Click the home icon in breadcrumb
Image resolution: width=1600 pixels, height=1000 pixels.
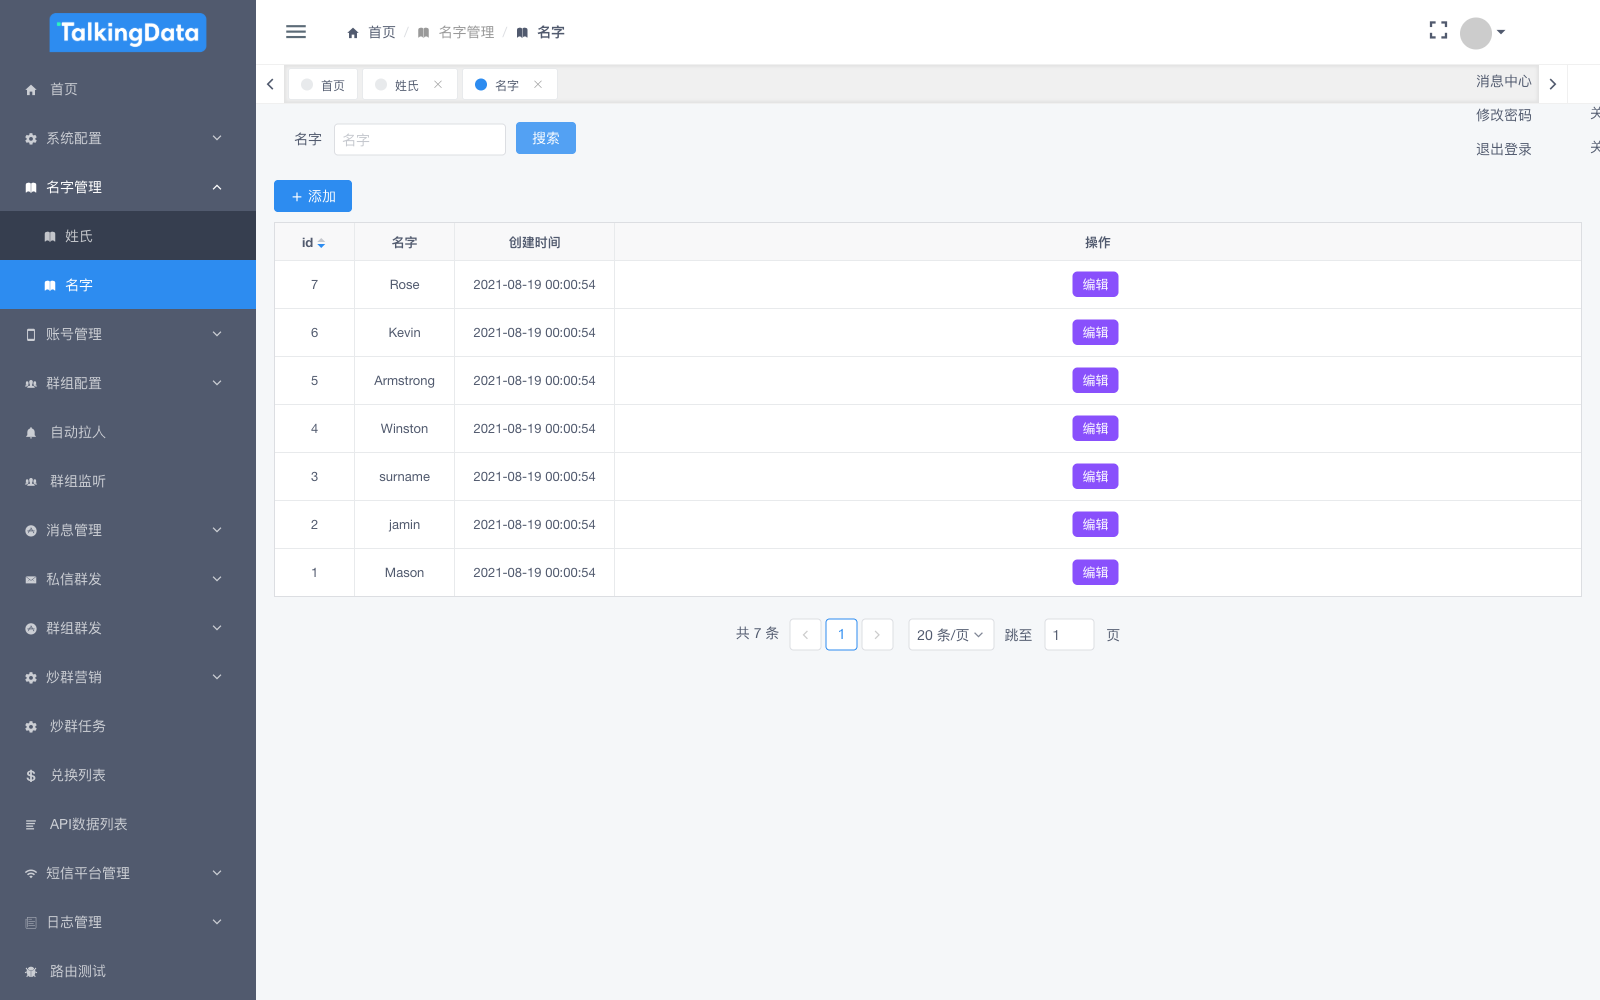click(353, 33)
